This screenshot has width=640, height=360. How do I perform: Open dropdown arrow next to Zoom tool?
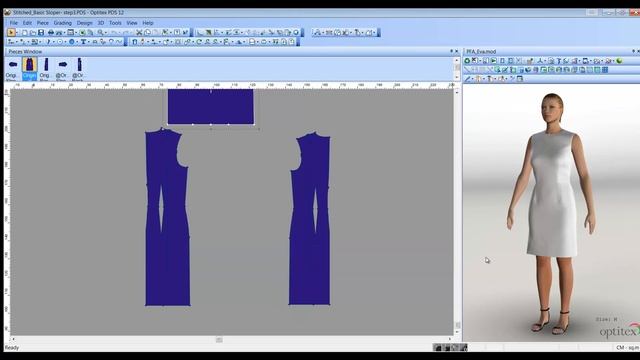[x=106, y=32]
